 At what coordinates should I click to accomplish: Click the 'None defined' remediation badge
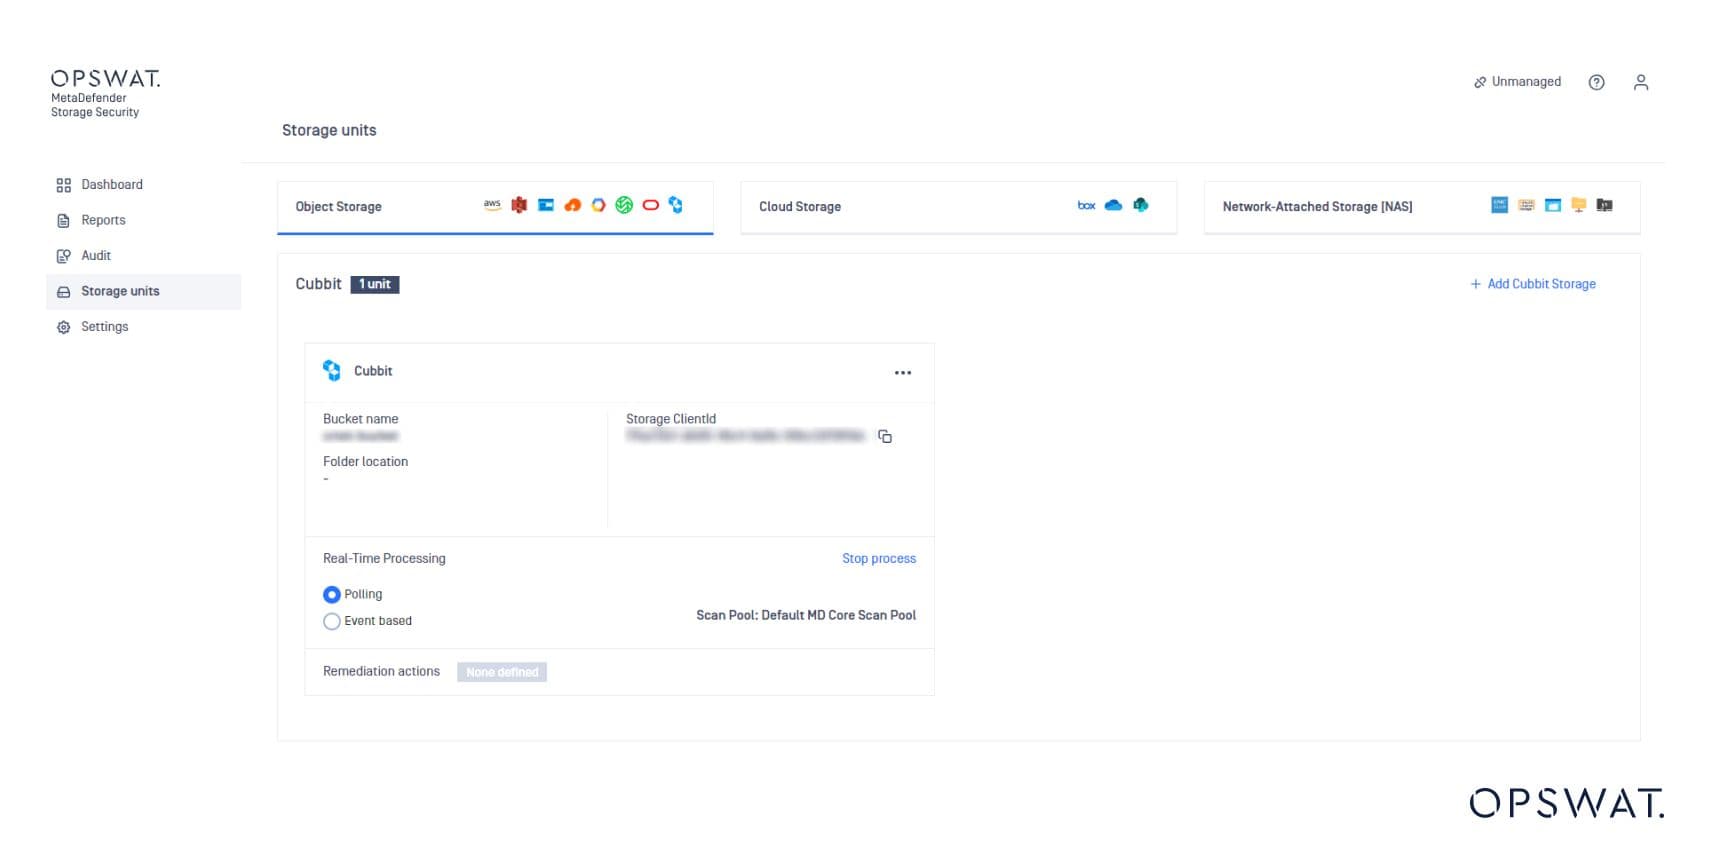point(502,672)
